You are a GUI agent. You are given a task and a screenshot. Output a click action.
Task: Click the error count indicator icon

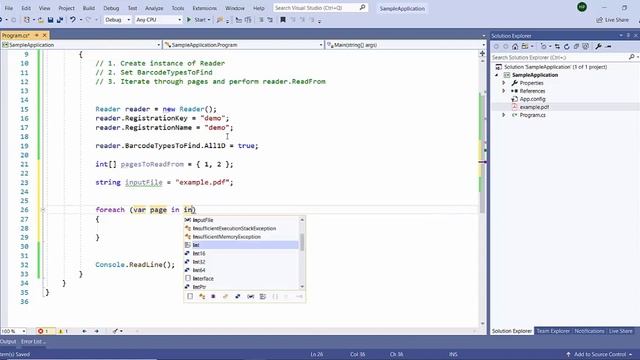(40, 331)
